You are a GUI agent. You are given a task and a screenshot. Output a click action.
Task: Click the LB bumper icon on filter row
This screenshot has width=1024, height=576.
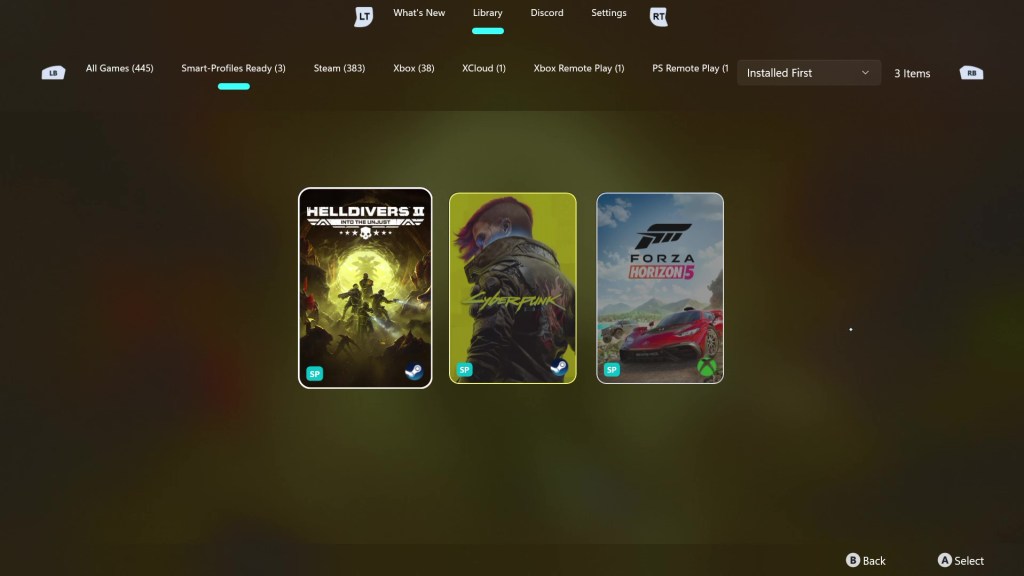pyautogui.click(x=52, y=71)
